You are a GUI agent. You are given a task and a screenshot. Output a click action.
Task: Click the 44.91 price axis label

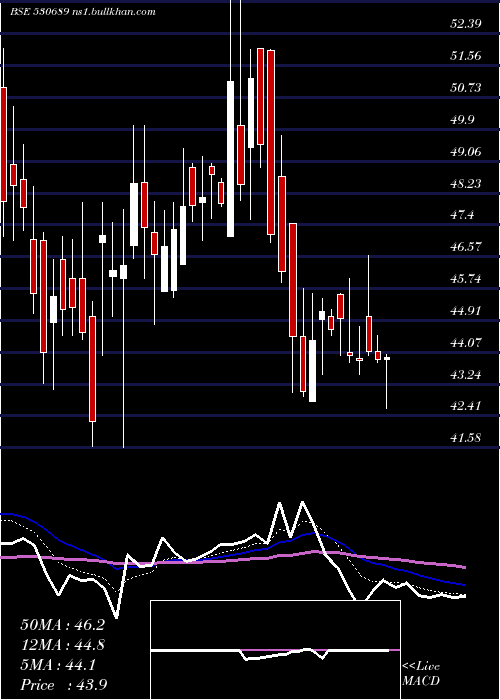(x=466, y=311)
